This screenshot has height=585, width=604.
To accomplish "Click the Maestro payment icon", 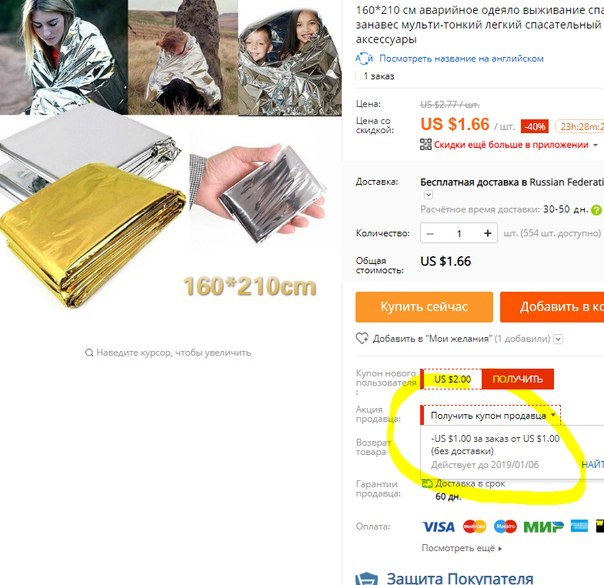I will point(505,526).
